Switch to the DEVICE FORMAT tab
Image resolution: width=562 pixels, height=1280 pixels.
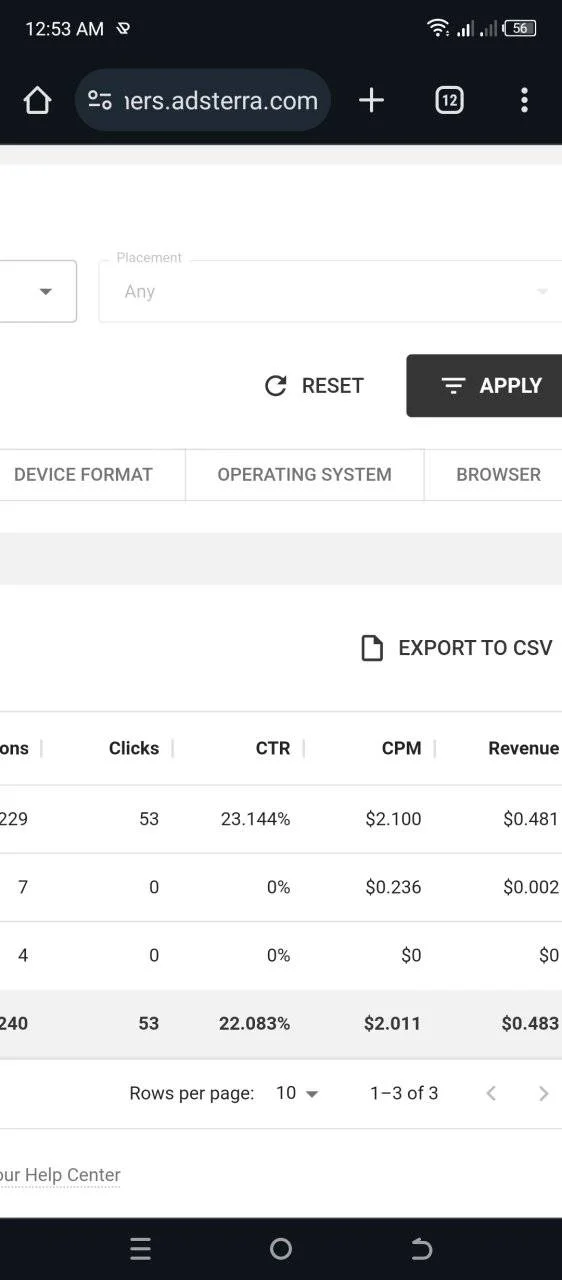(x=84, y=475)
